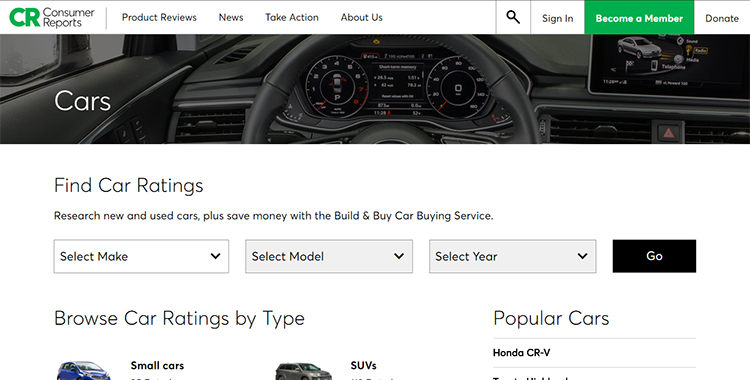This screenshot has height=380, width=750.
Task: Click Become a Member button
Action: [639, 17]
